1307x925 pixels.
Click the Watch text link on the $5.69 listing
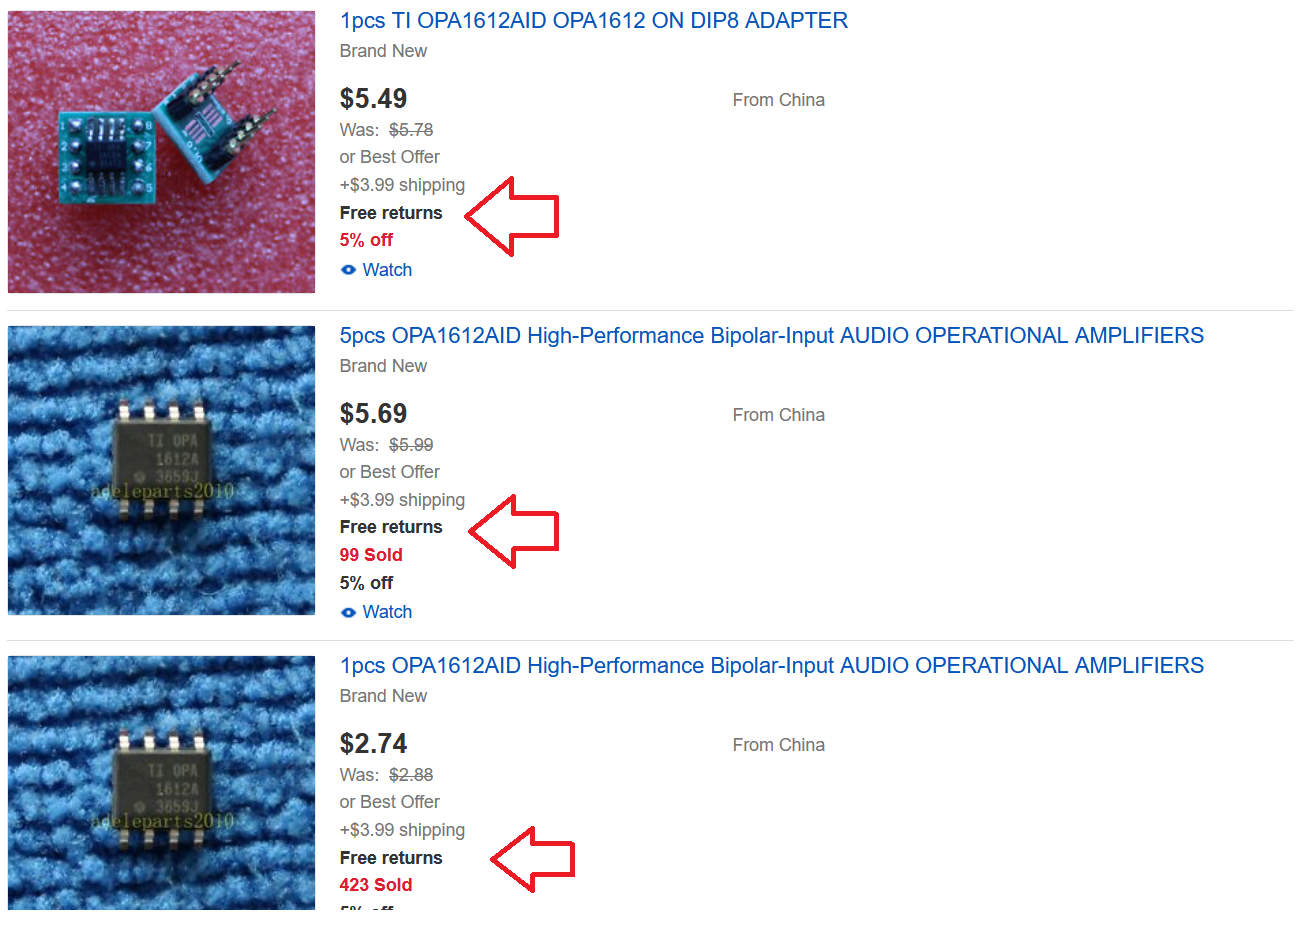[387, 612]
